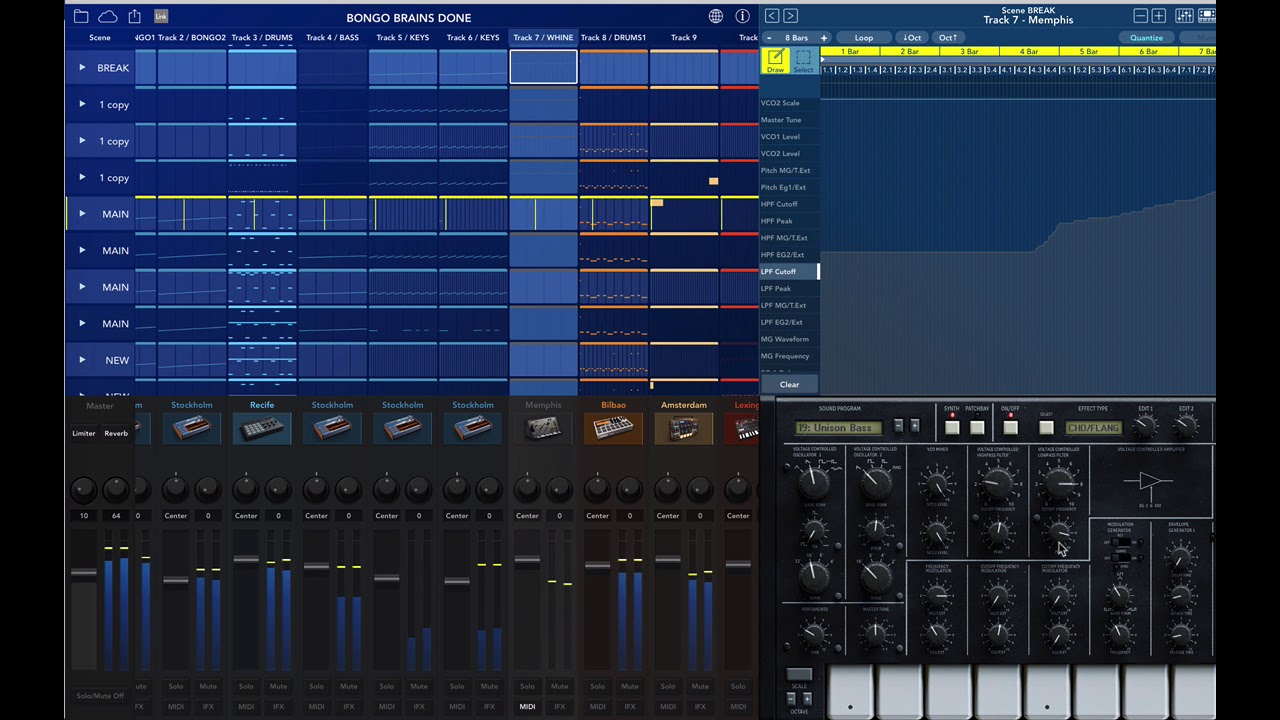Select HPF Cutoff automation parameter

coord(789,204)
